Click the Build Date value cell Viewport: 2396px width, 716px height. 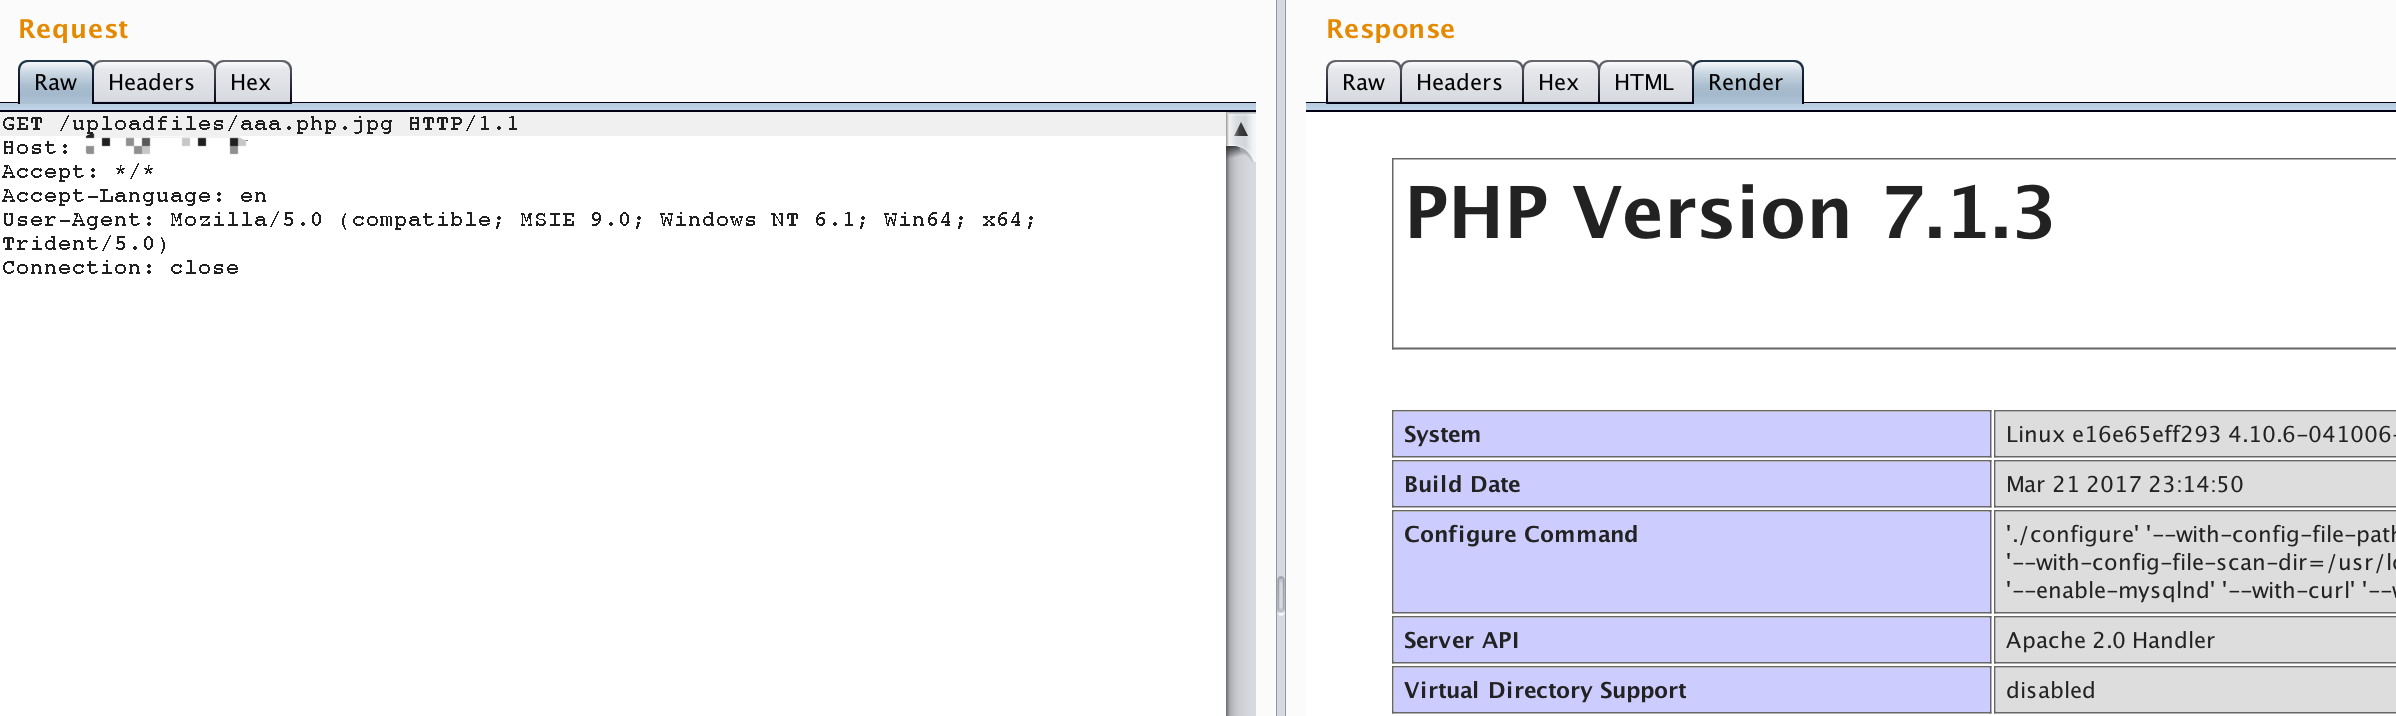click(2124, 484)
